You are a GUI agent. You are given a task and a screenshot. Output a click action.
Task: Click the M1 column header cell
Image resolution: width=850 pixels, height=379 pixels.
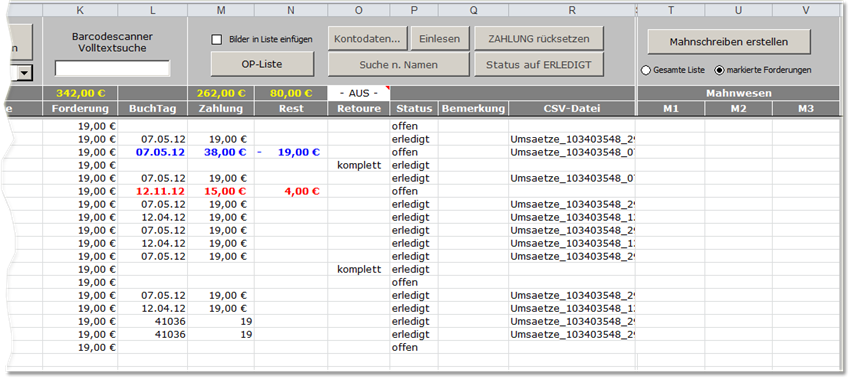(x=671, y=108)
